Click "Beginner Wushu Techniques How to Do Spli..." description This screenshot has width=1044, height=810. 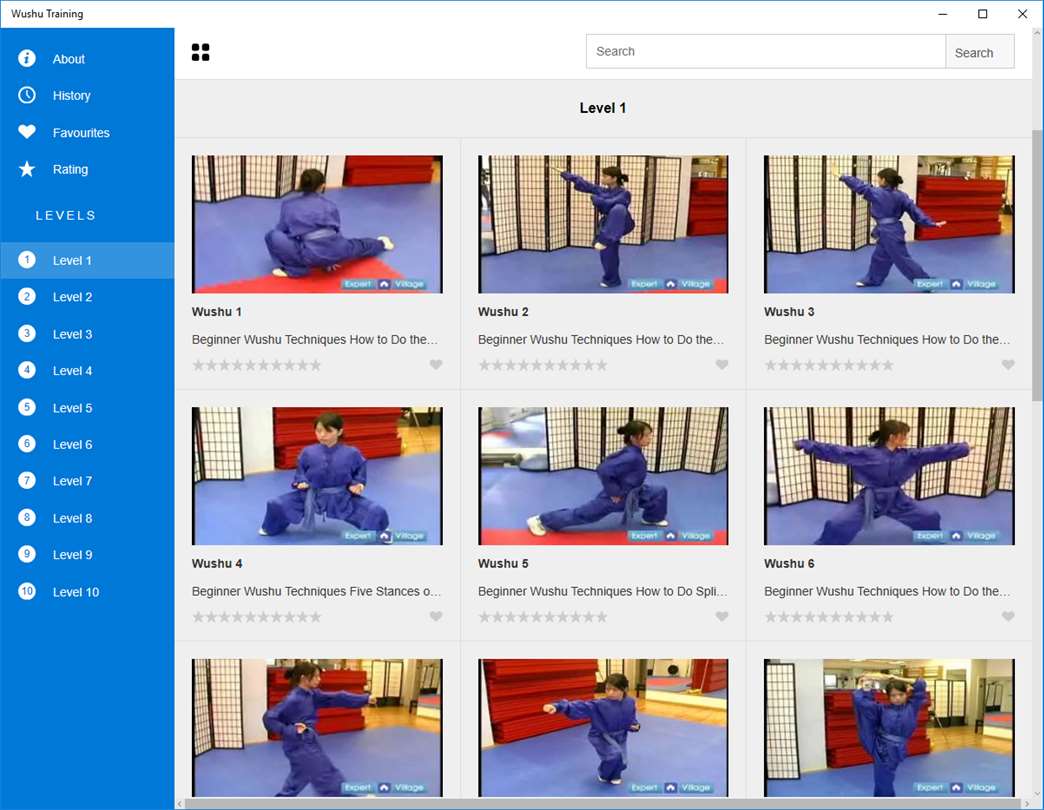click(603, 591)
